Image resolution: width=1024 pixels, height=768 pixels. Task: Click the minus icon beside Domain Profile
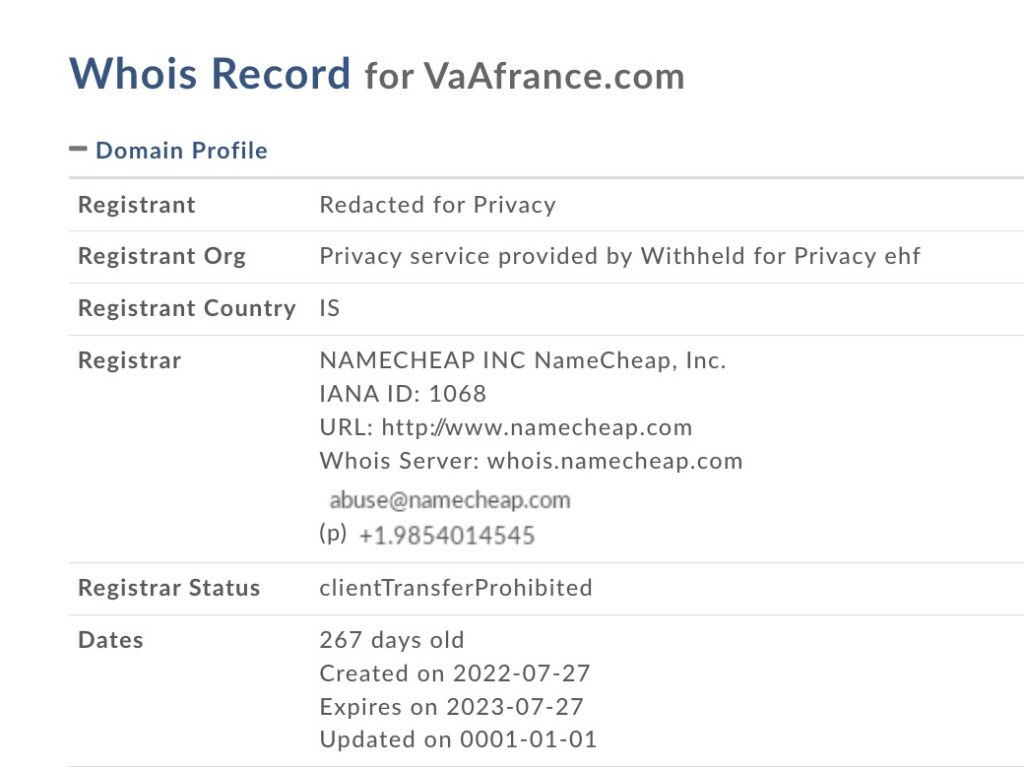click(78, 149)
